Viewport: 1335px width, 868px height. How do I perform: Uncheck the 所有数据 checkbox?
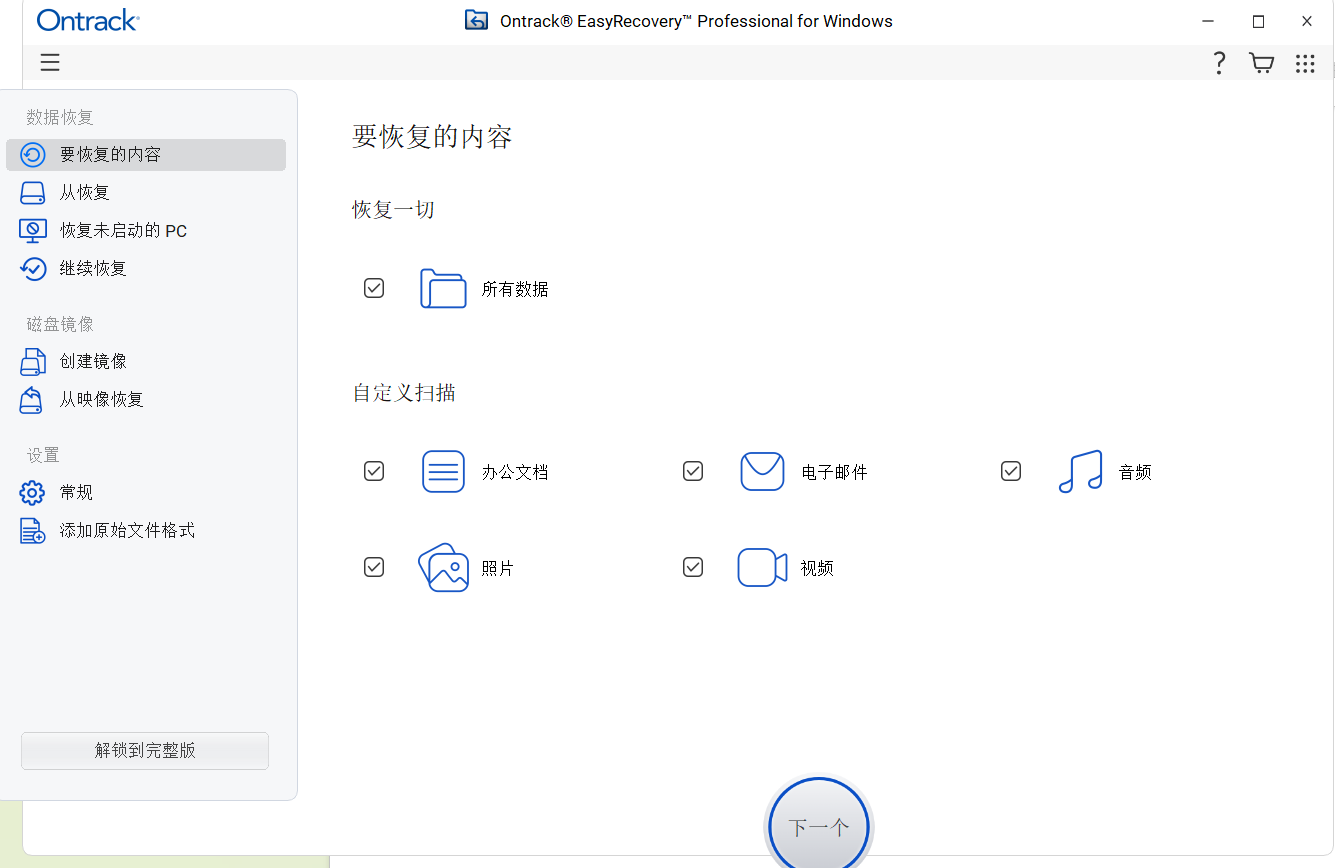(374, 288)
